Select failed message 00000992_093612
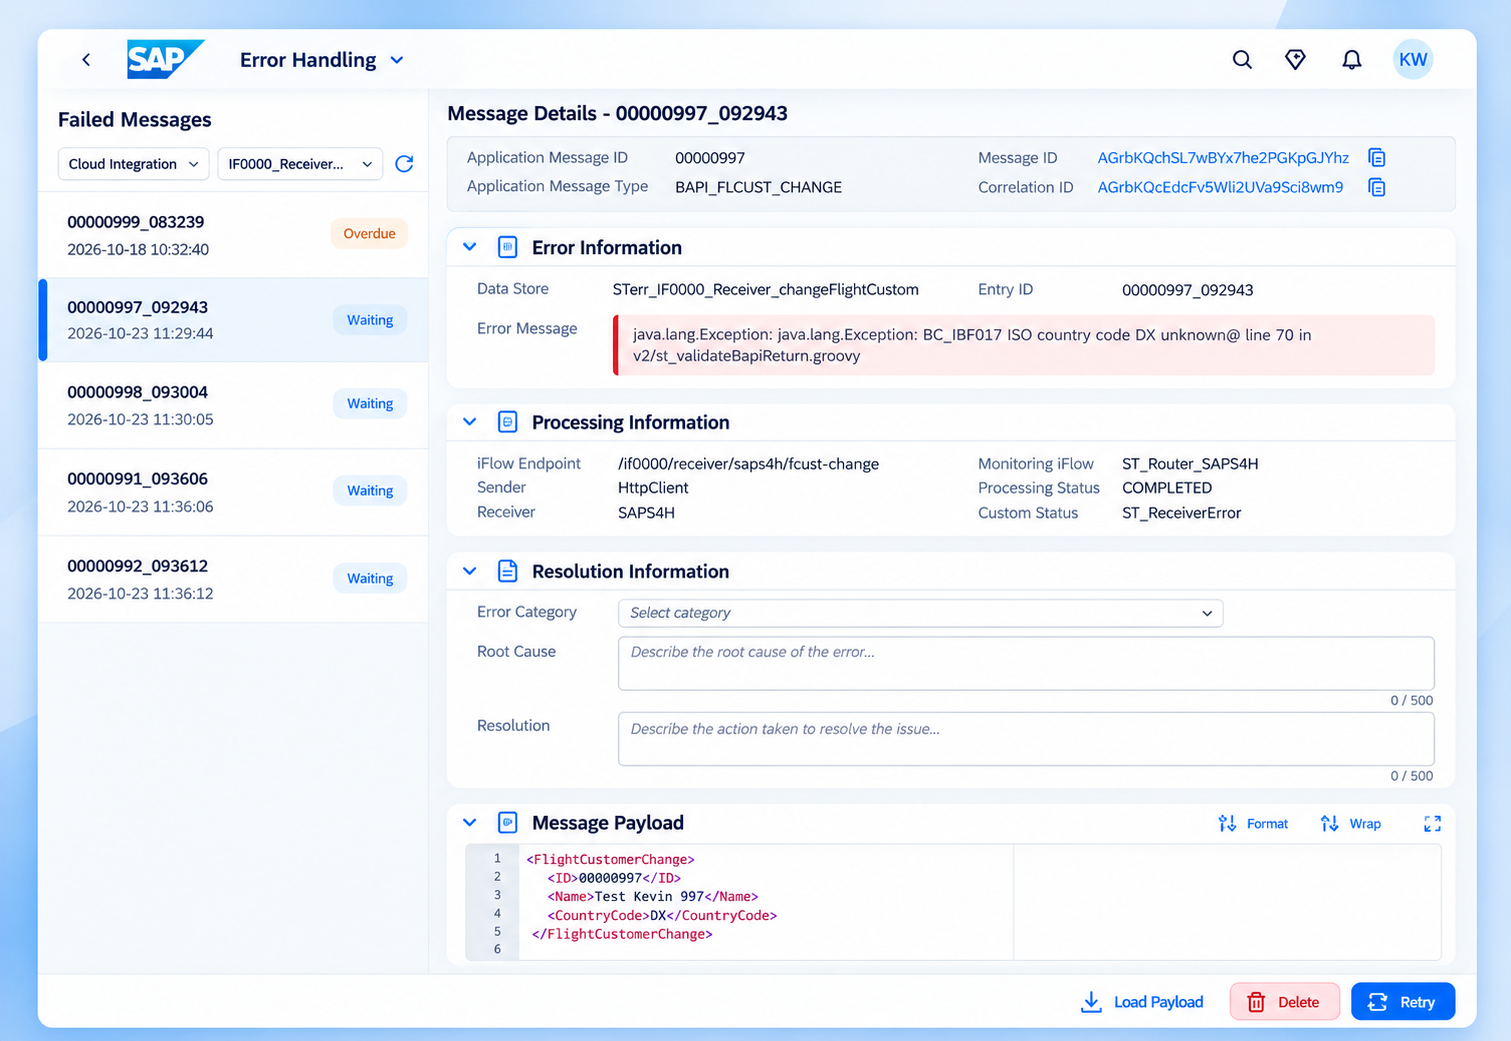1511x1041 pixels. (x=233, y=579)
